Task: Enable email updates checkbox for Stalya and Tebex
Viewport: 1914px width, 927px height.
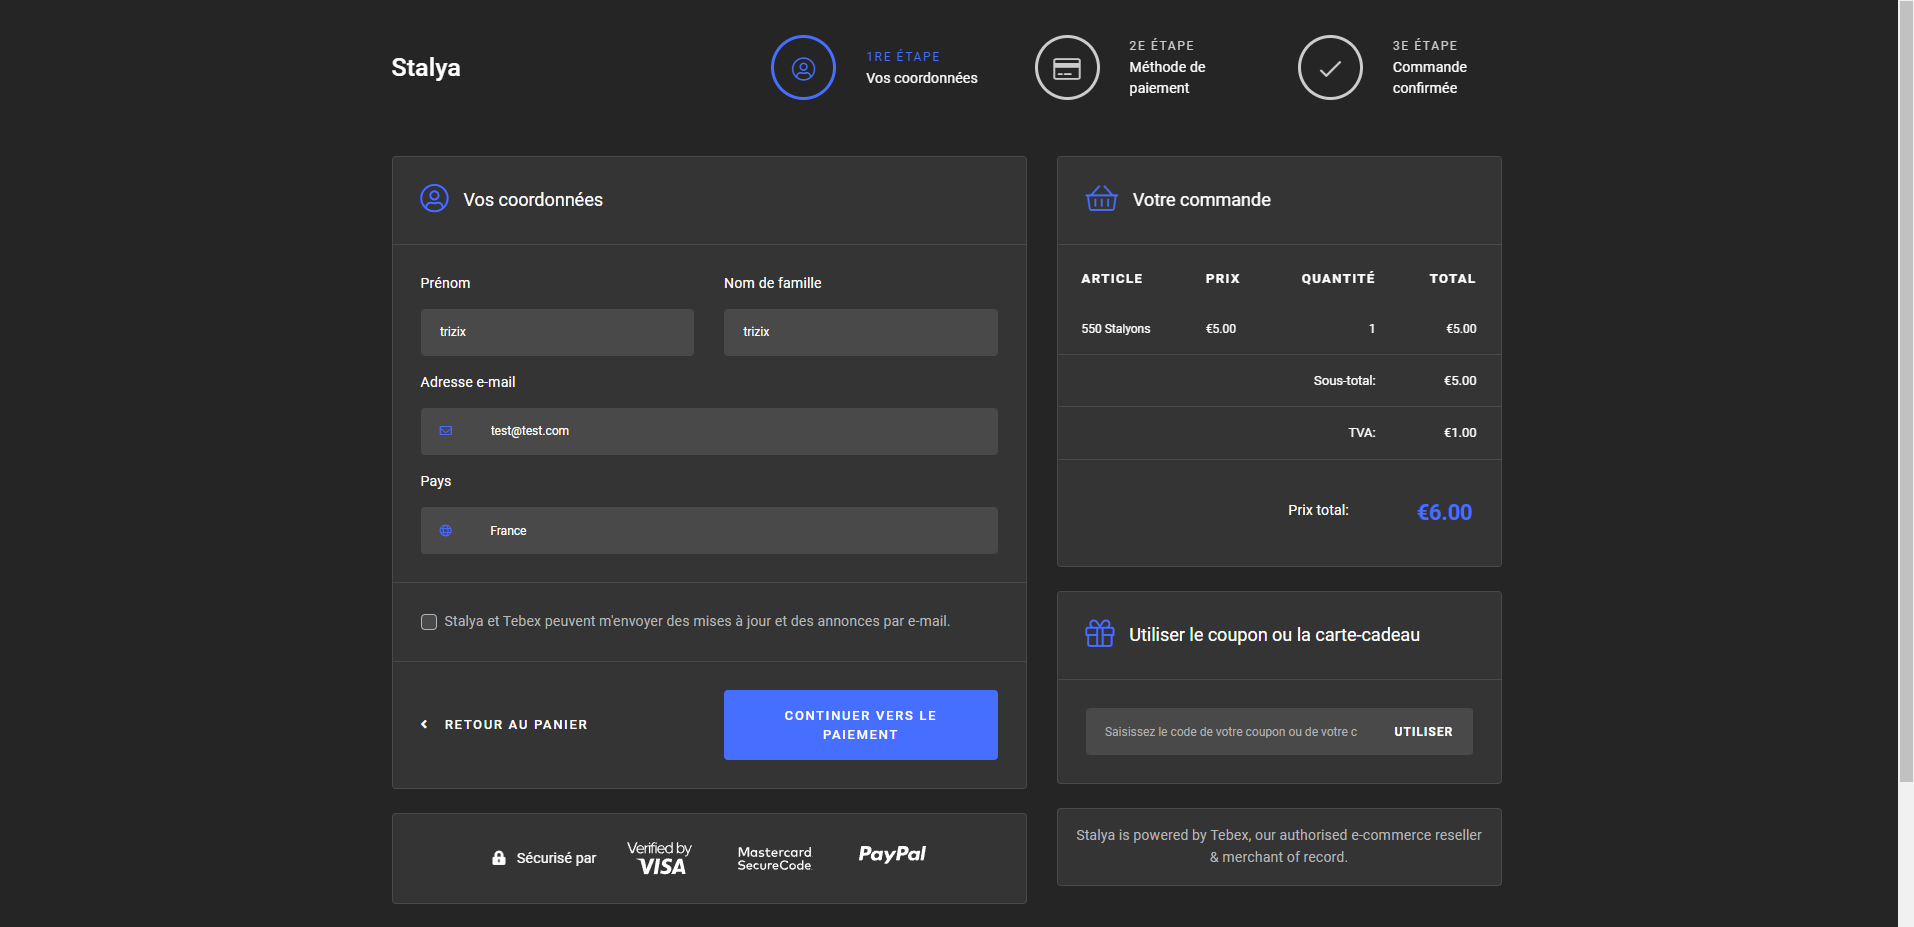Action: click(429, 622)
